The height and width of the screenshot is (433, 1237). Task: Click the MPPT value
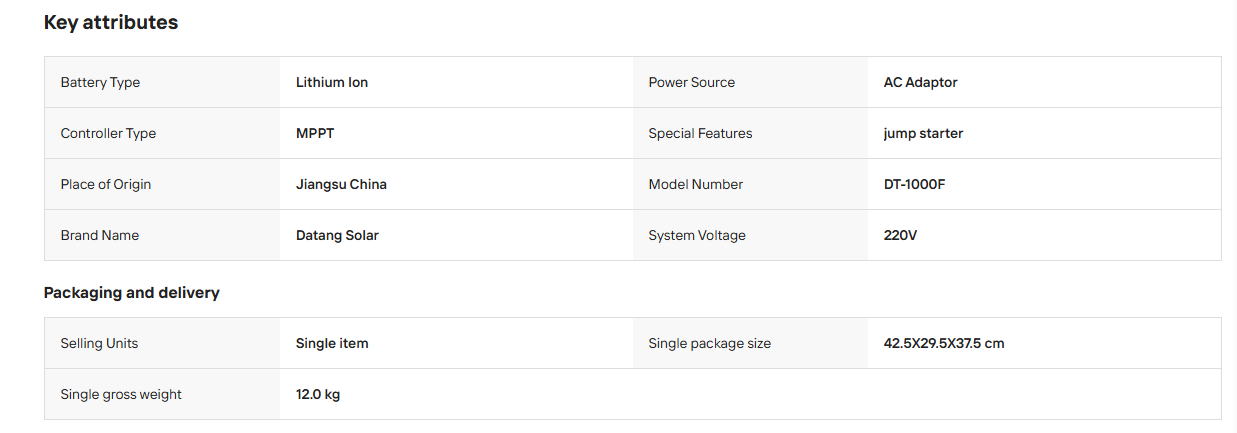point(314,133)
